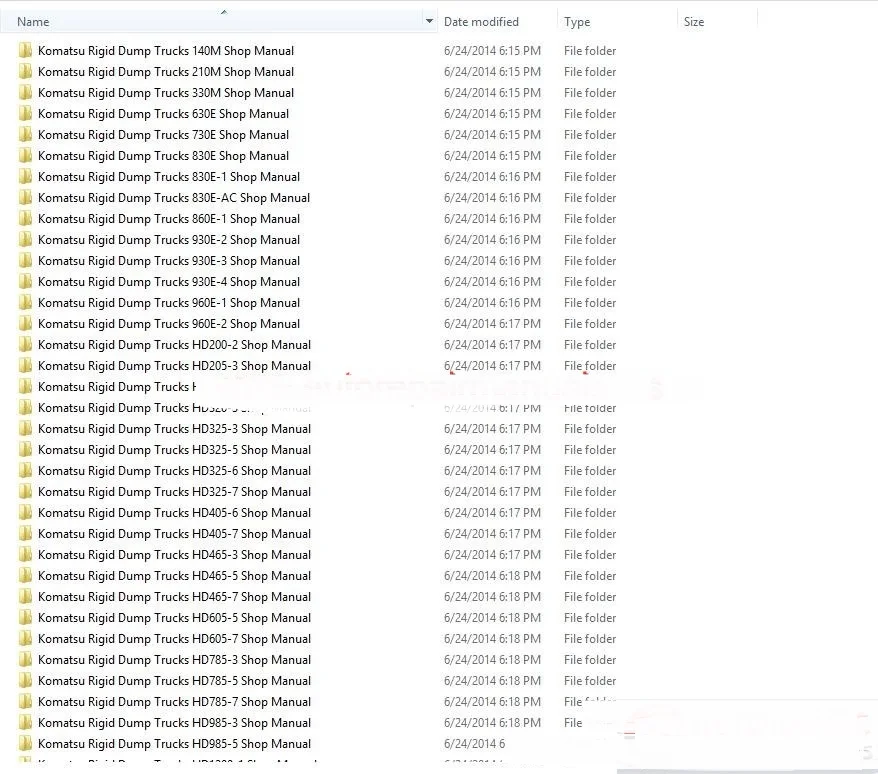Click folder icon of HD985-5 Shop Manual
The height and width of the screenshot is (774, 878).
point(25,744)
